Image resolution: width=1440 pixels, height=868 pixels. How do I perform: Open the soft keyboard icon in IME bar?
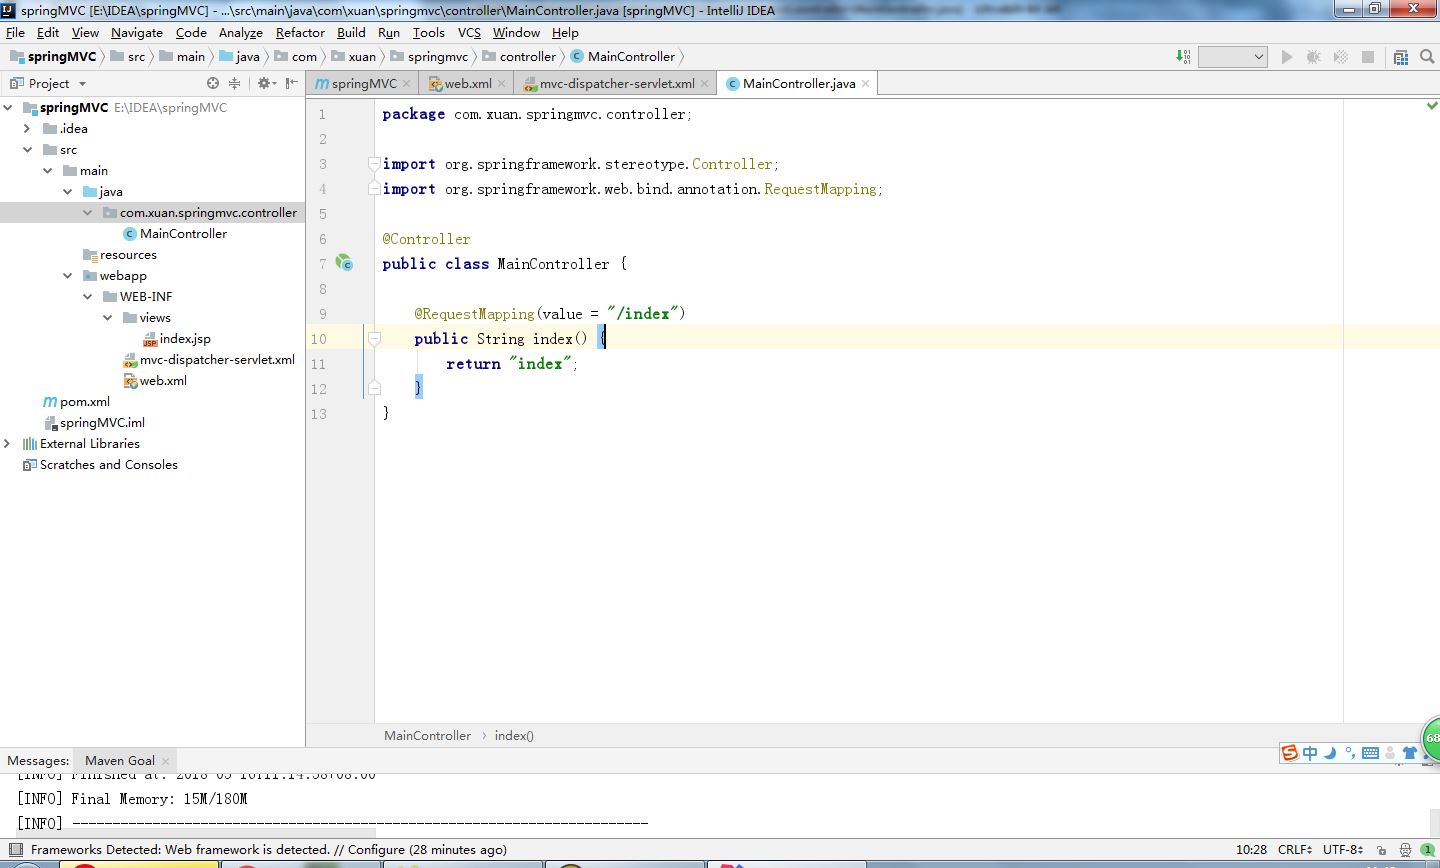pyautogui.click(x=1370, y=753)
